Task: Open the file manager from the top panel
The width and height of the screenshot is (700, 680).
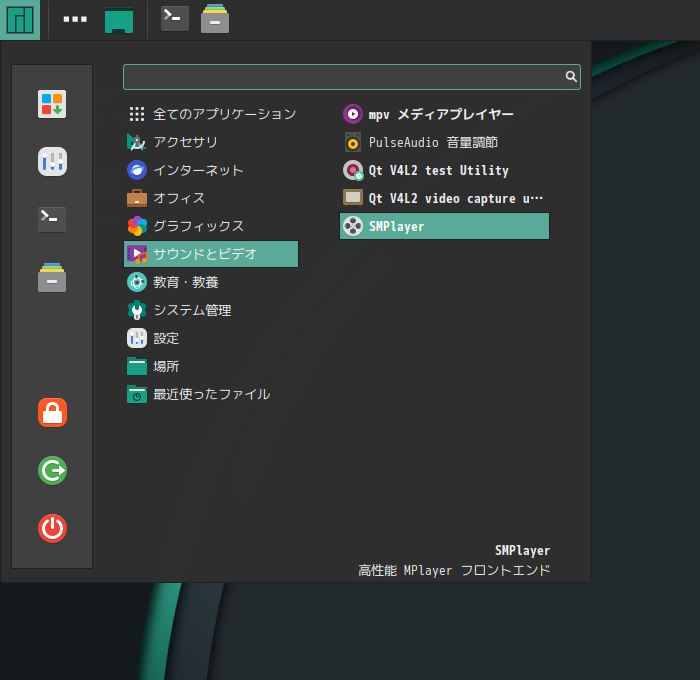Action: [215, 19]
